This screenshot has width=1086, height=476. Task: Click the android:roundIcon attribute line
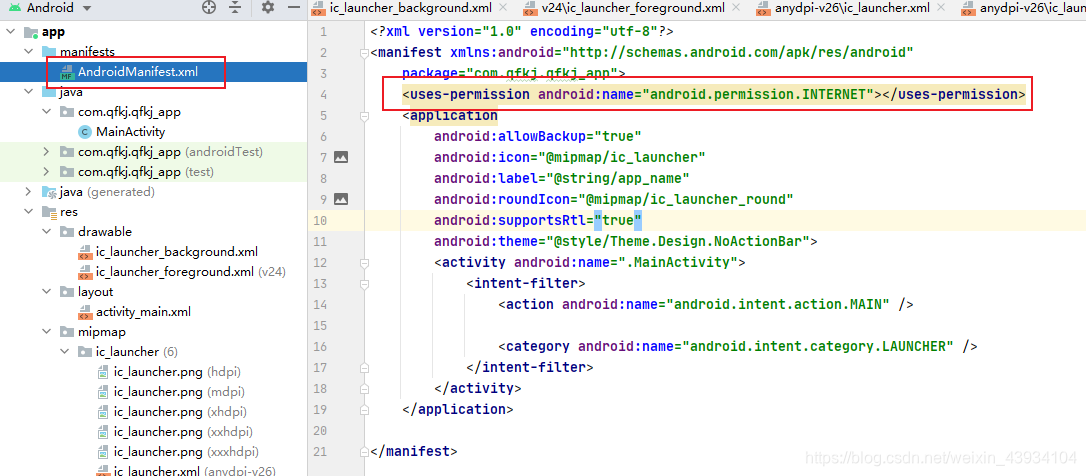(x=614, y=200)
